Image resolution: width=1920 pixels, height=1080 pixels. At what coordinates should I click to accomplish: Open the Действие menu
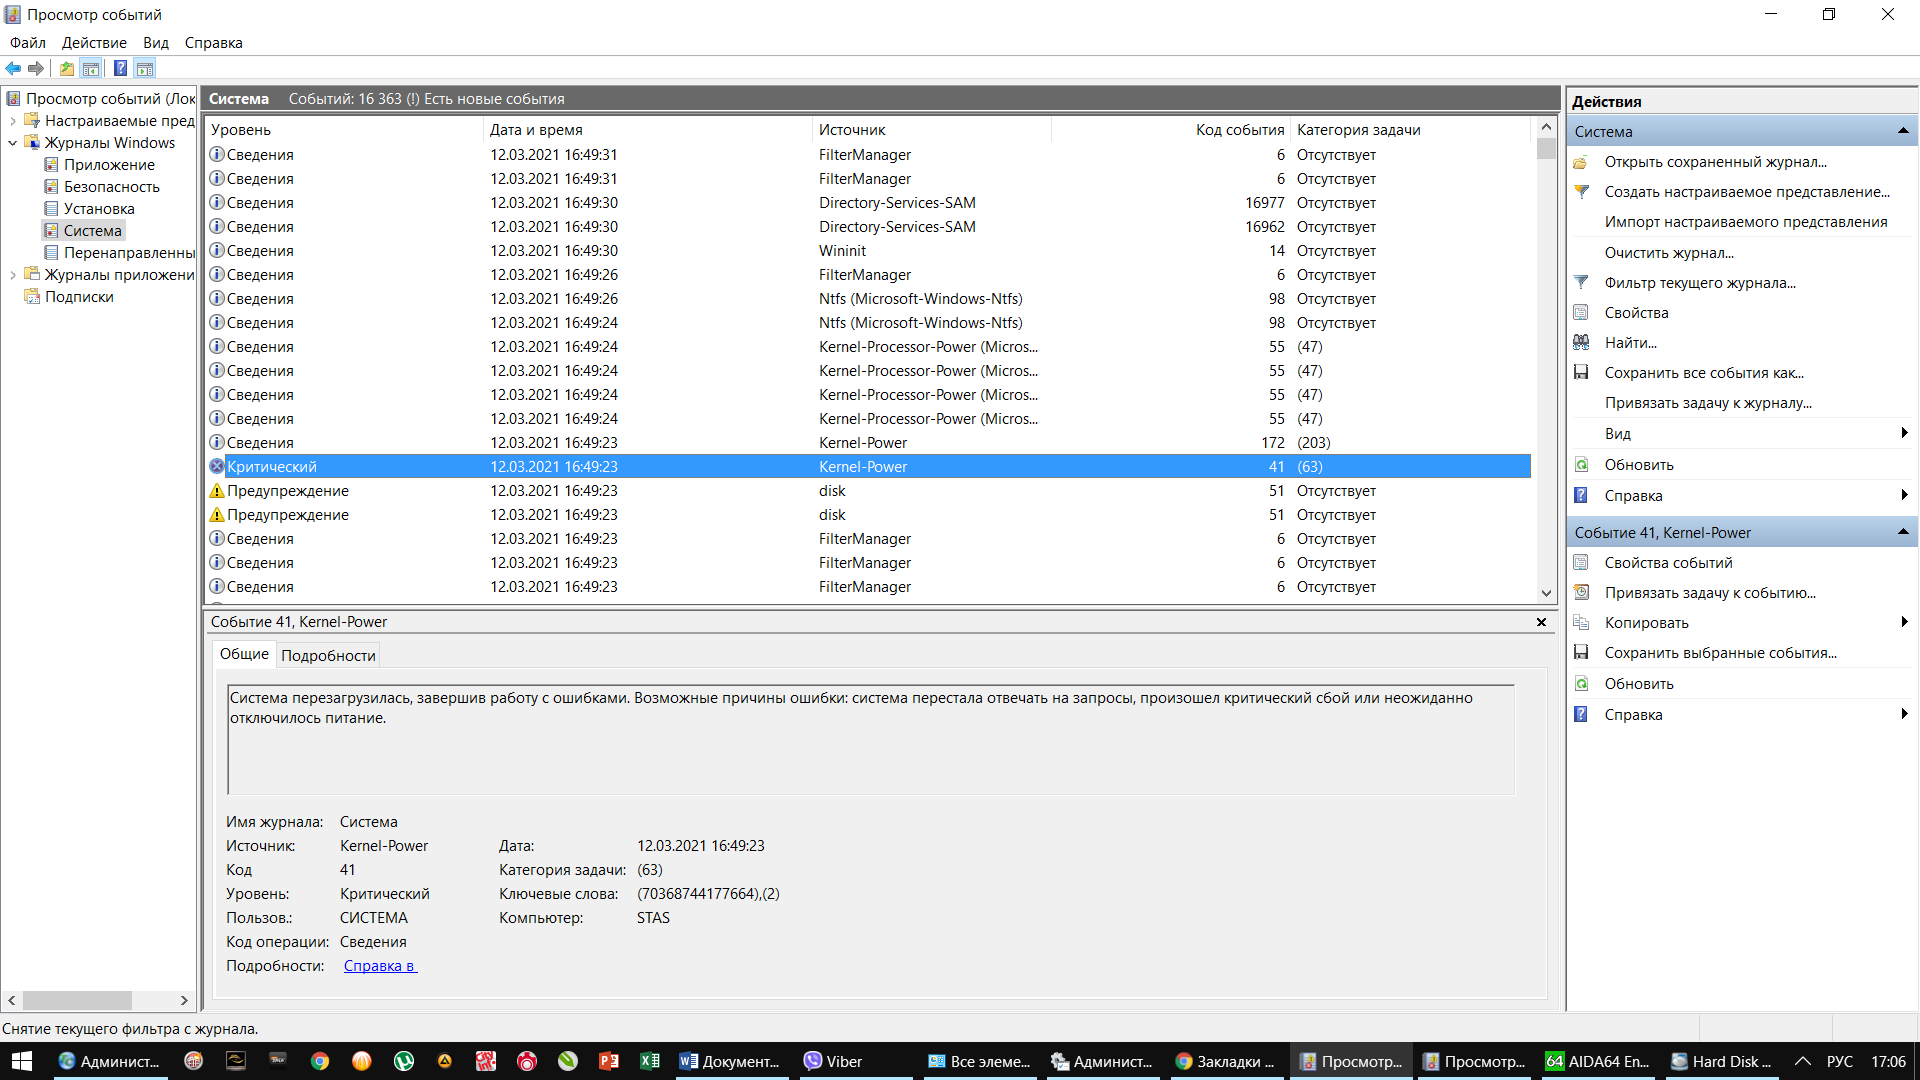94,42
